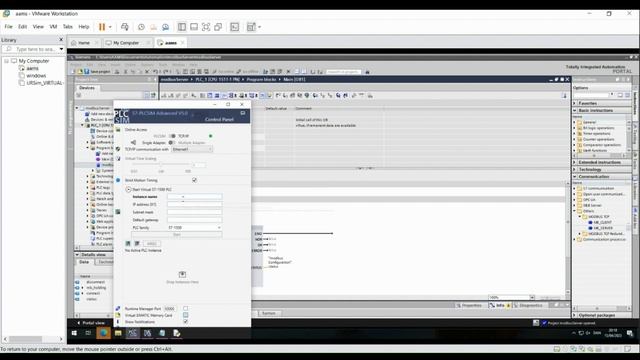
Task: Open the notification center icon in VM taskbar
Action: [630, 333]
